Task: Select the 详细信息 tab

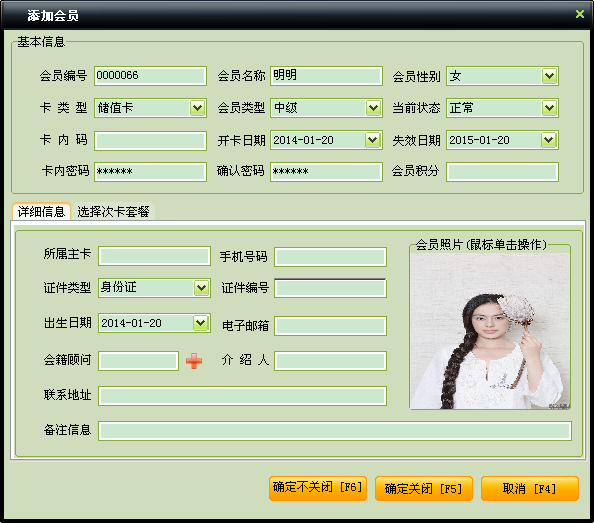Action: [41, 211]
